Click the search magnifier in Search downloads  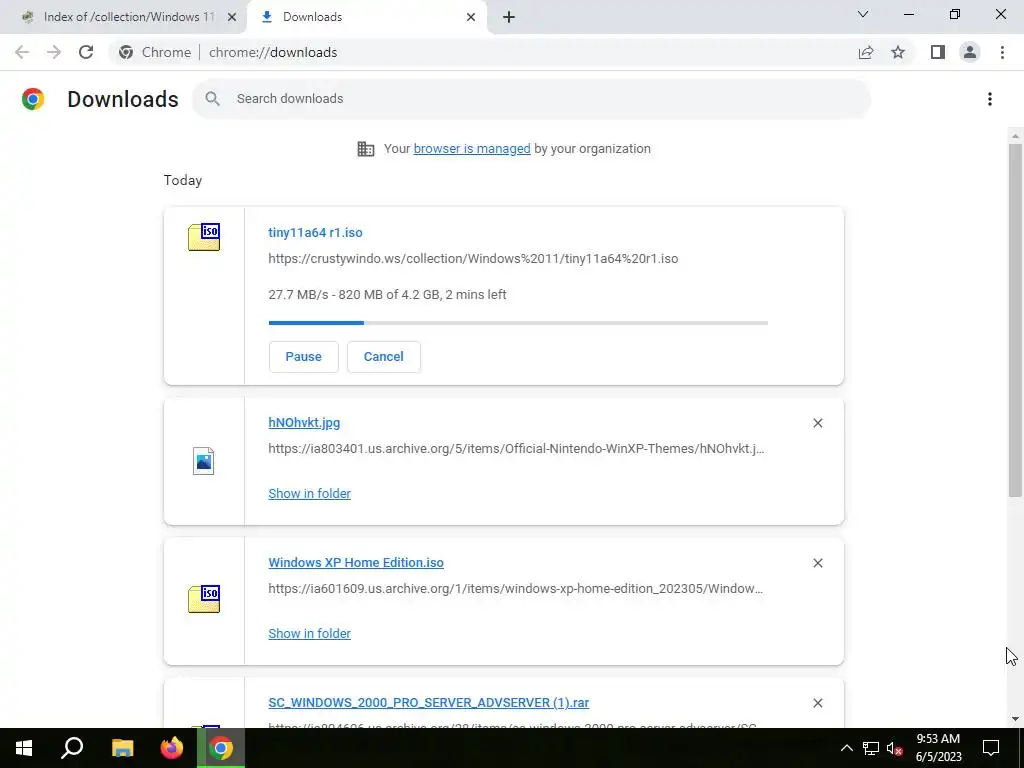(x=212, y=99)
